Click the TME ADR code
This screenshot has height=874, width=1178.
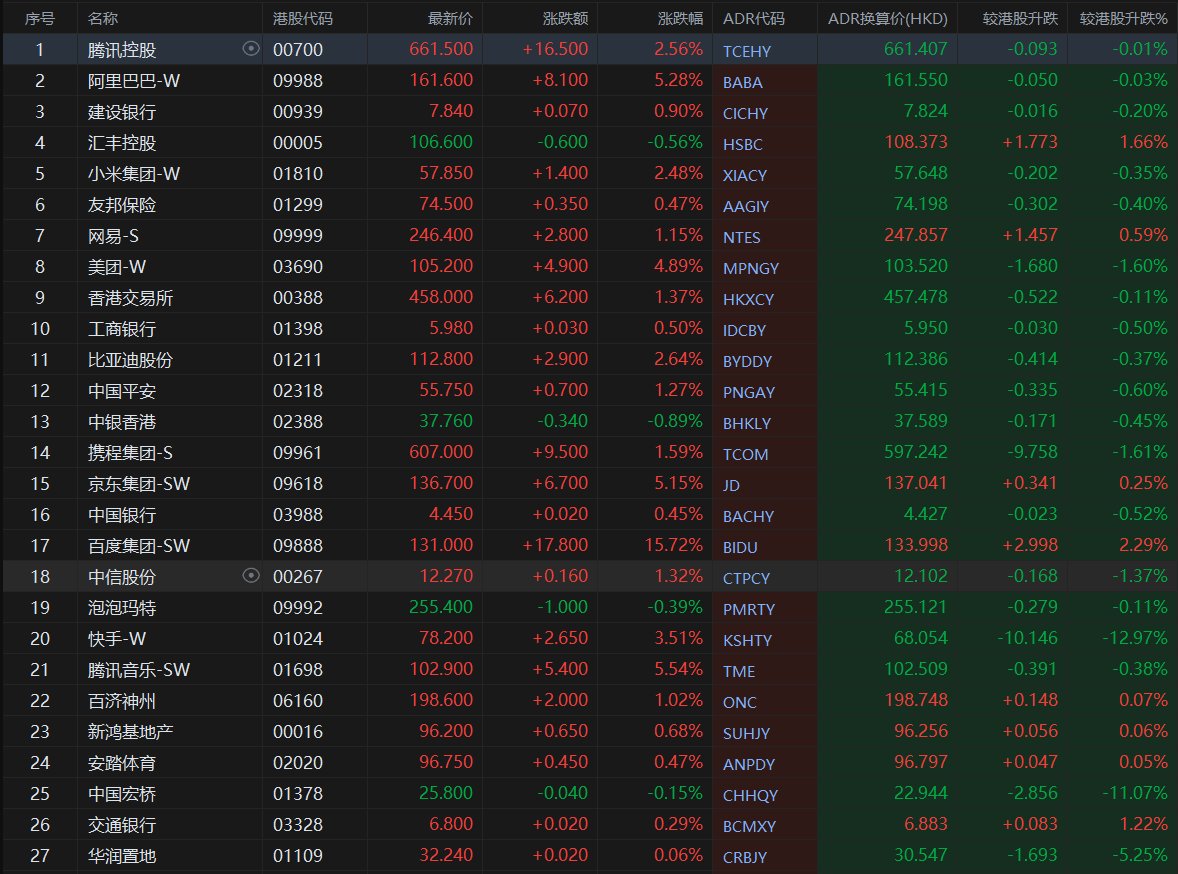point(739,671)
